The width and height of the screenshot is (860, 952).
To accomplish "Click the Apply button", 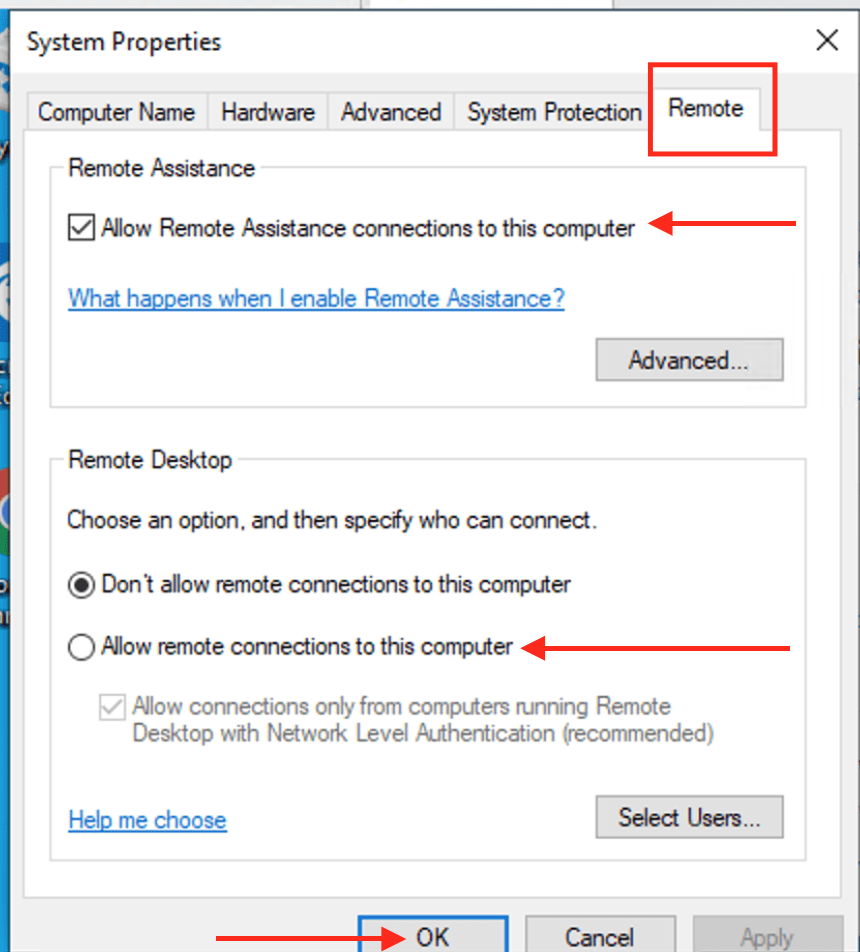I will pyautogui.click(x=766, y=936).
